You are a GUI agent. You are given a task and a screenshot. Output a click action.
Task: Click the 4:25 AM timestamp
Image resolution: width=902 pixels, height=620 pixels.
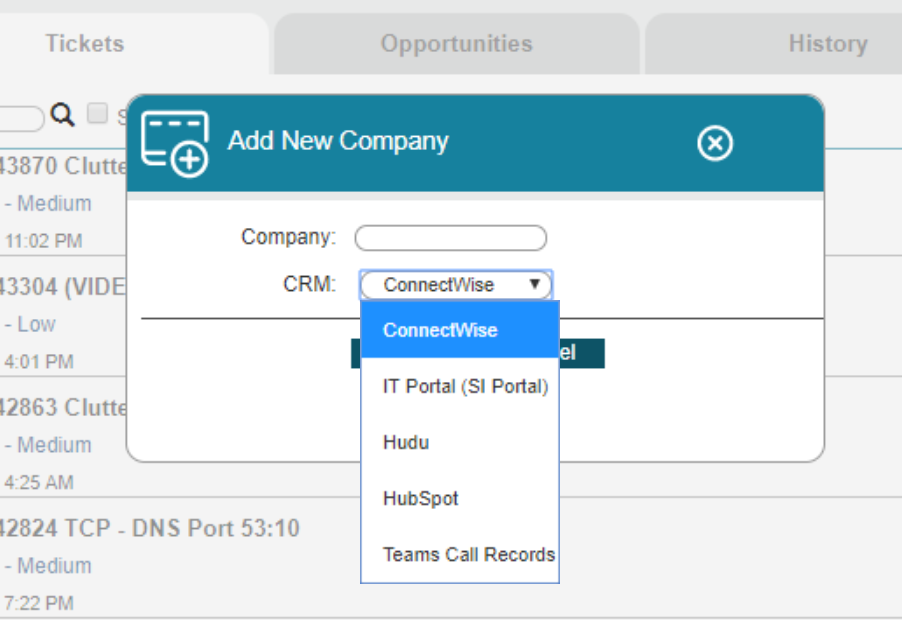(x=39, y=482)
